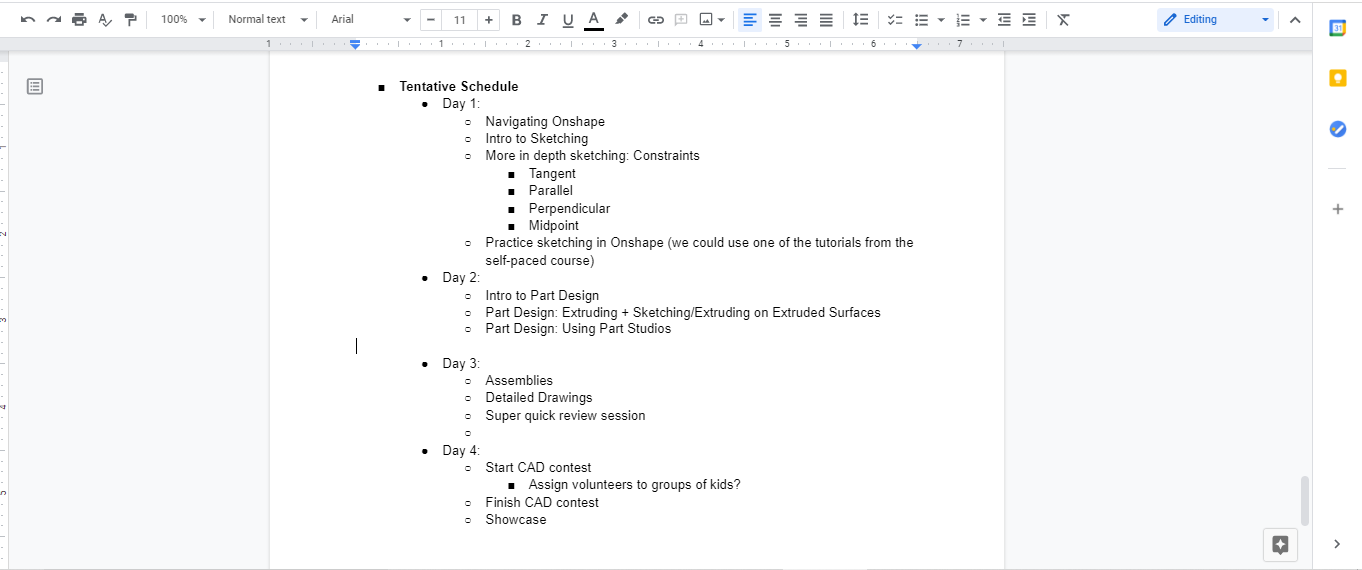Redo the last undone action
1362x570 pixels.
[54, 19]
